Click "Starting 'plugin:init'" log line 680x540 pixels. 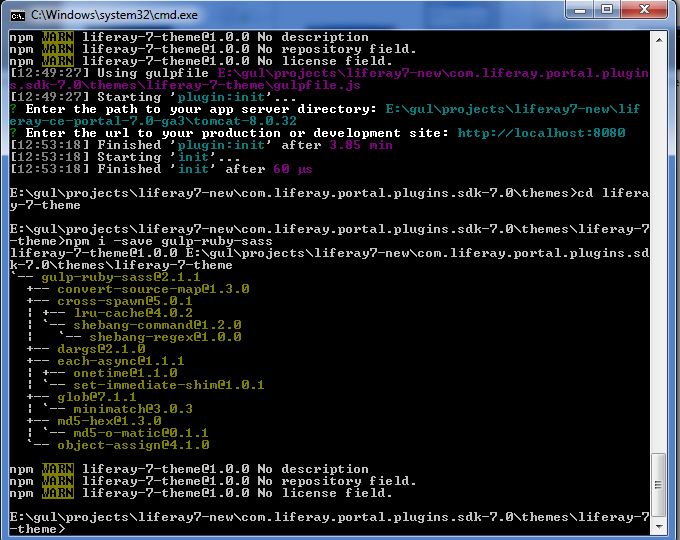click(153, 97)
